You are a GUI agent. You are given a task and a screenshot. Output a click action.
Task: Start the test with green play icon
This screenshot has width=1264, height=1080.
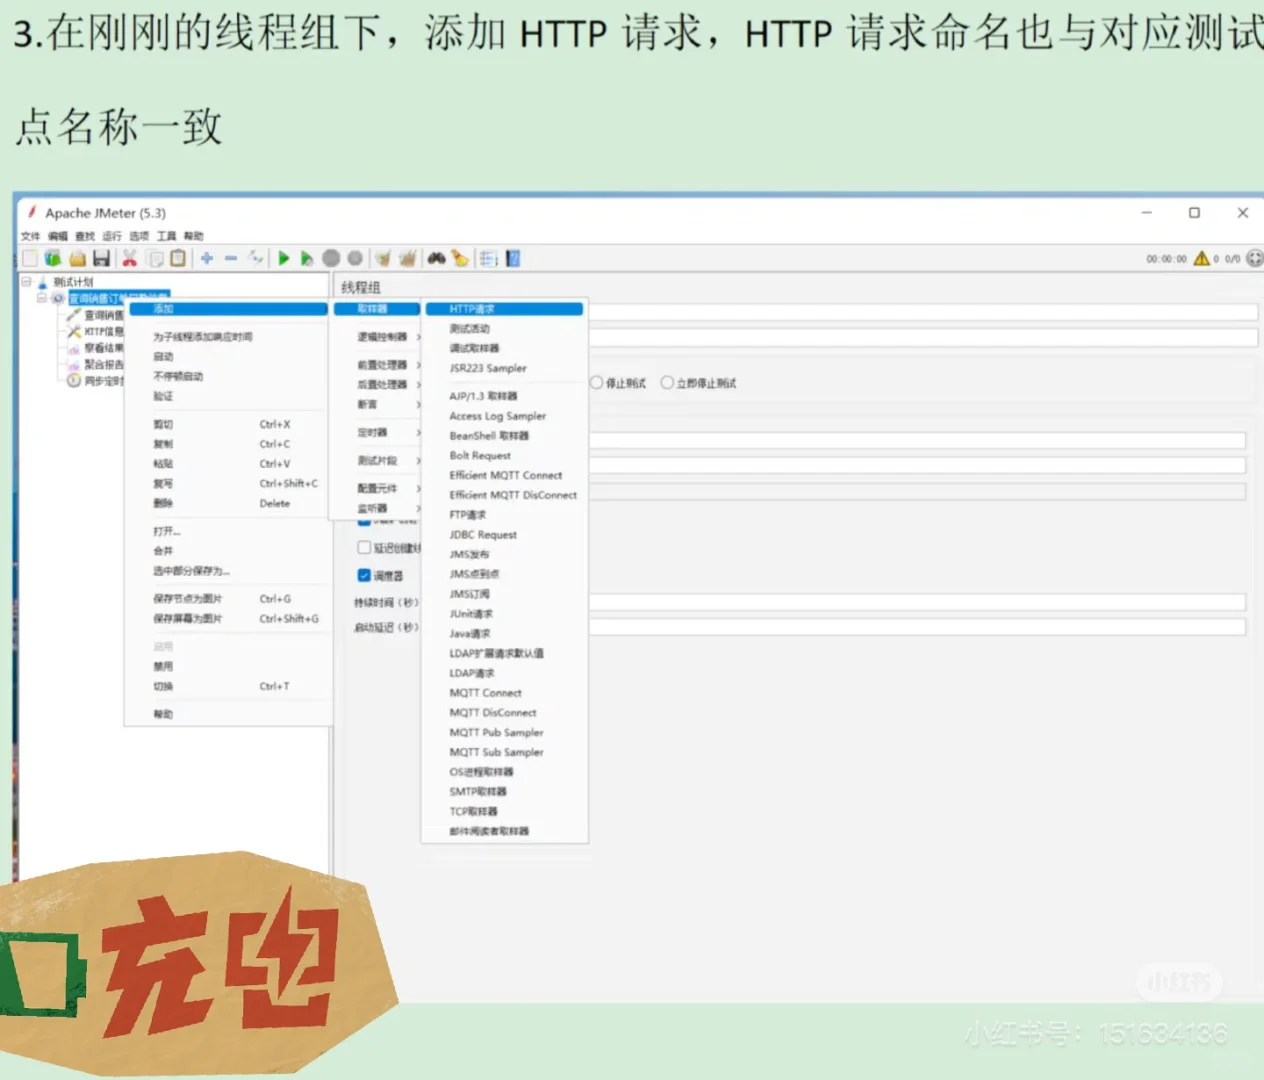284,258
